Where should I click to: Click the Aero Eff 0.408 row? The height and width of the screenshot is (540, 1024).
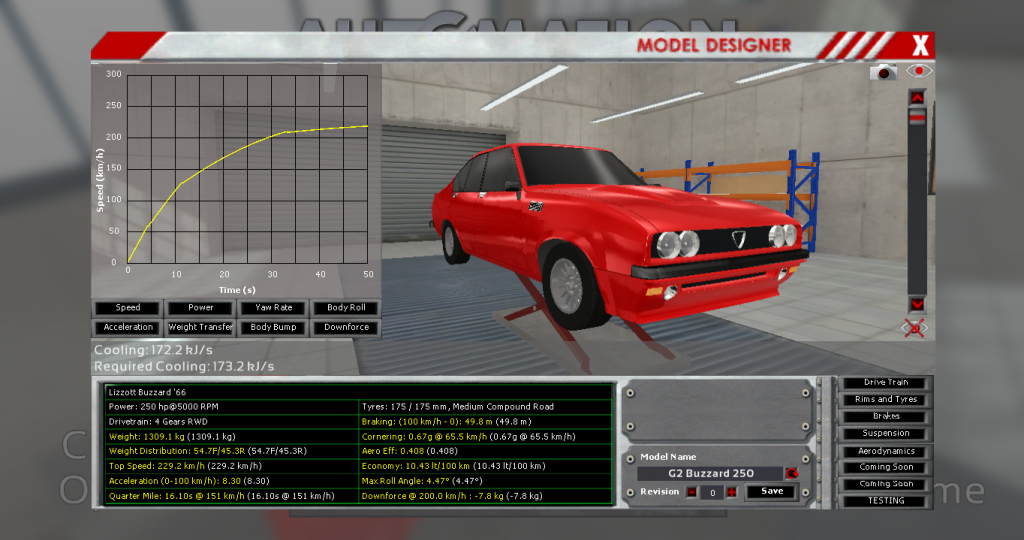486,451
